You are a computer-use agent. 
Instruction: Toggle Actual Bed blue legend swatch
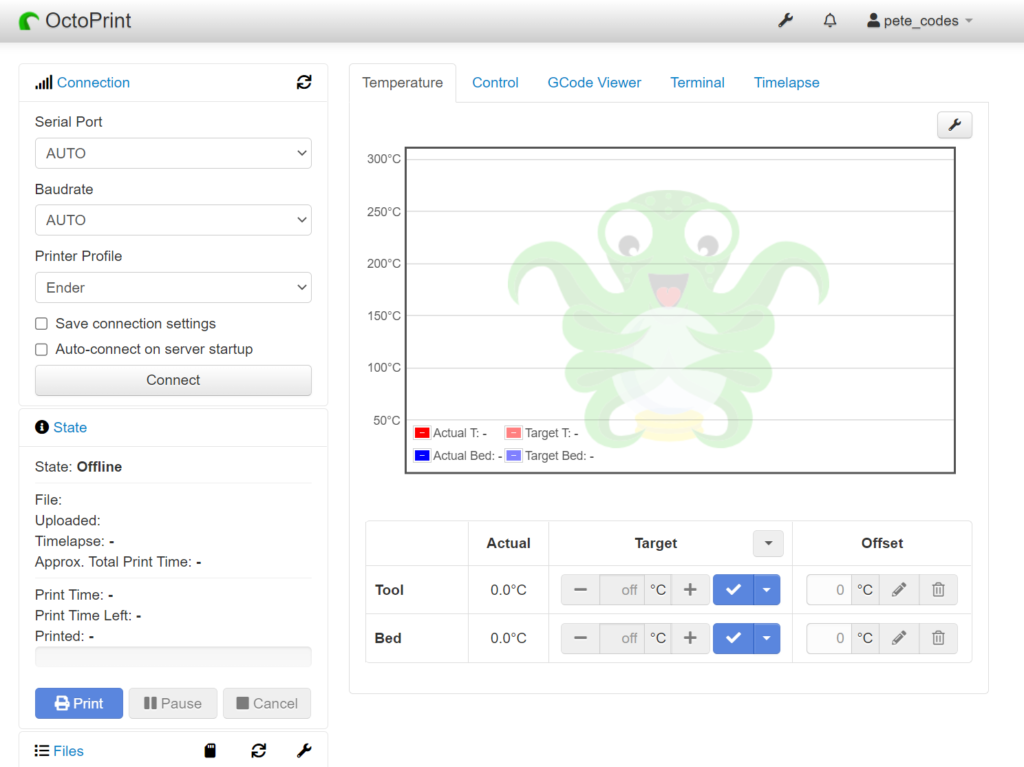click(x=422, y=455)
